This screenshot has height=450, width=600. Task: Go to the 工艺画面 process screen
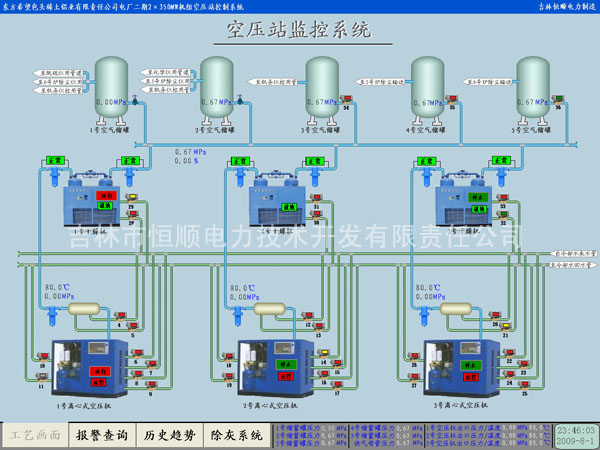(x=35, y=435)
